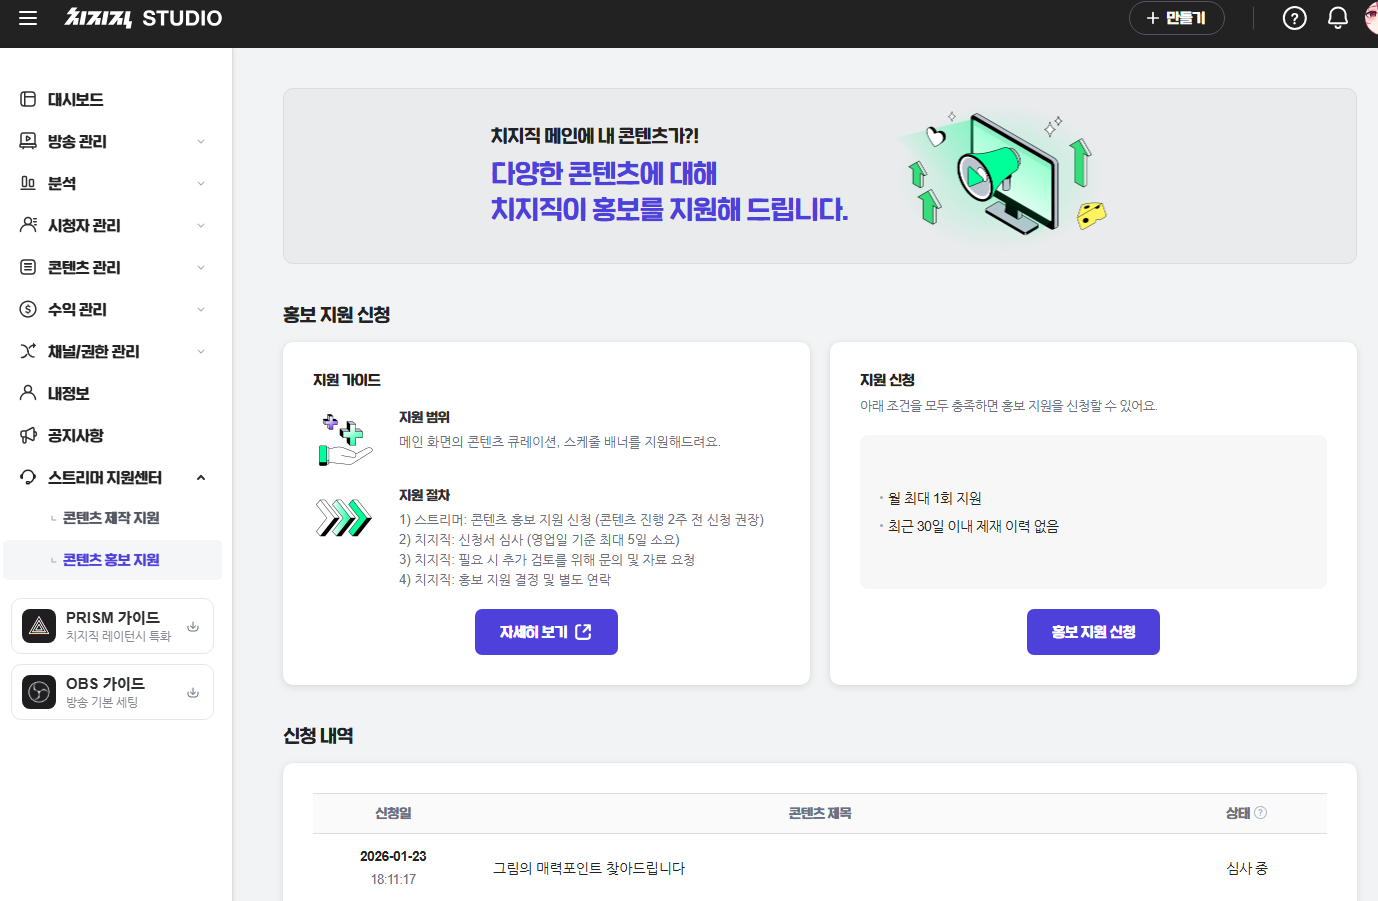Click the help question mark icon
Screen dimensions: 1378x901
(x=1294, y=18)
